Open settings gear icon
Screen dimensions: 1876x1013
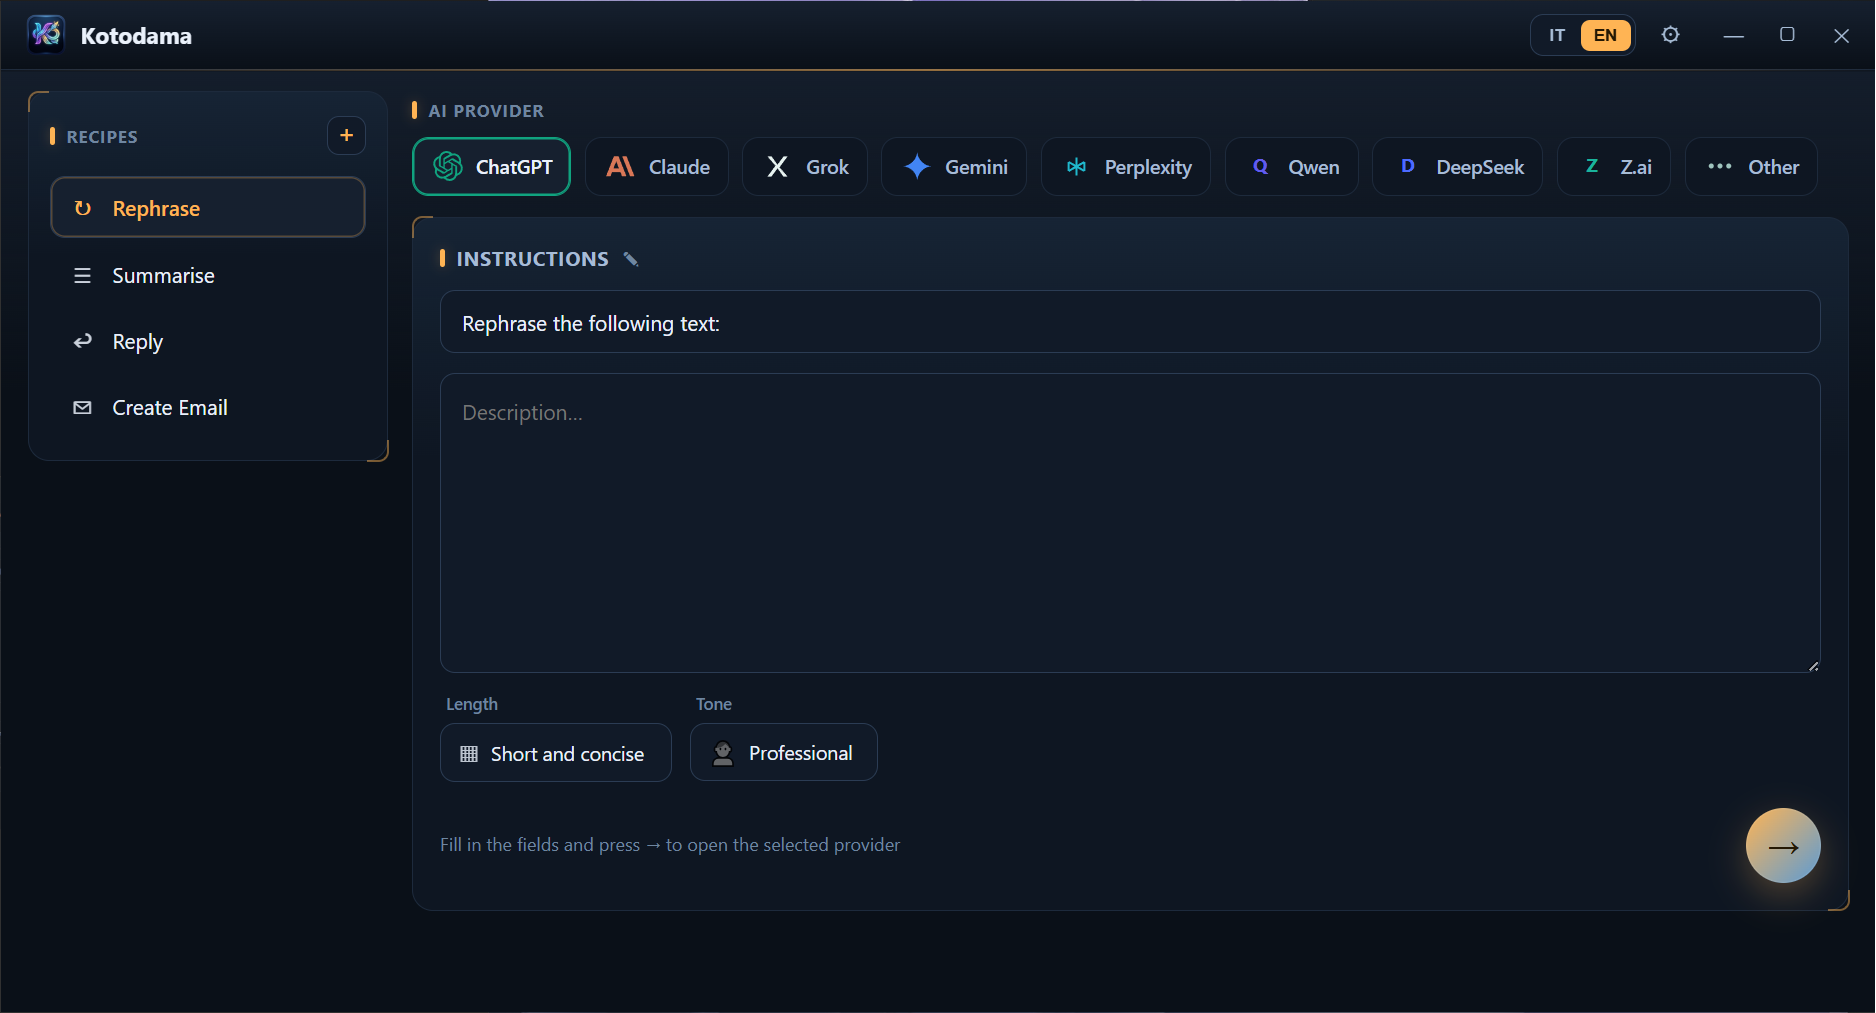1670,35
